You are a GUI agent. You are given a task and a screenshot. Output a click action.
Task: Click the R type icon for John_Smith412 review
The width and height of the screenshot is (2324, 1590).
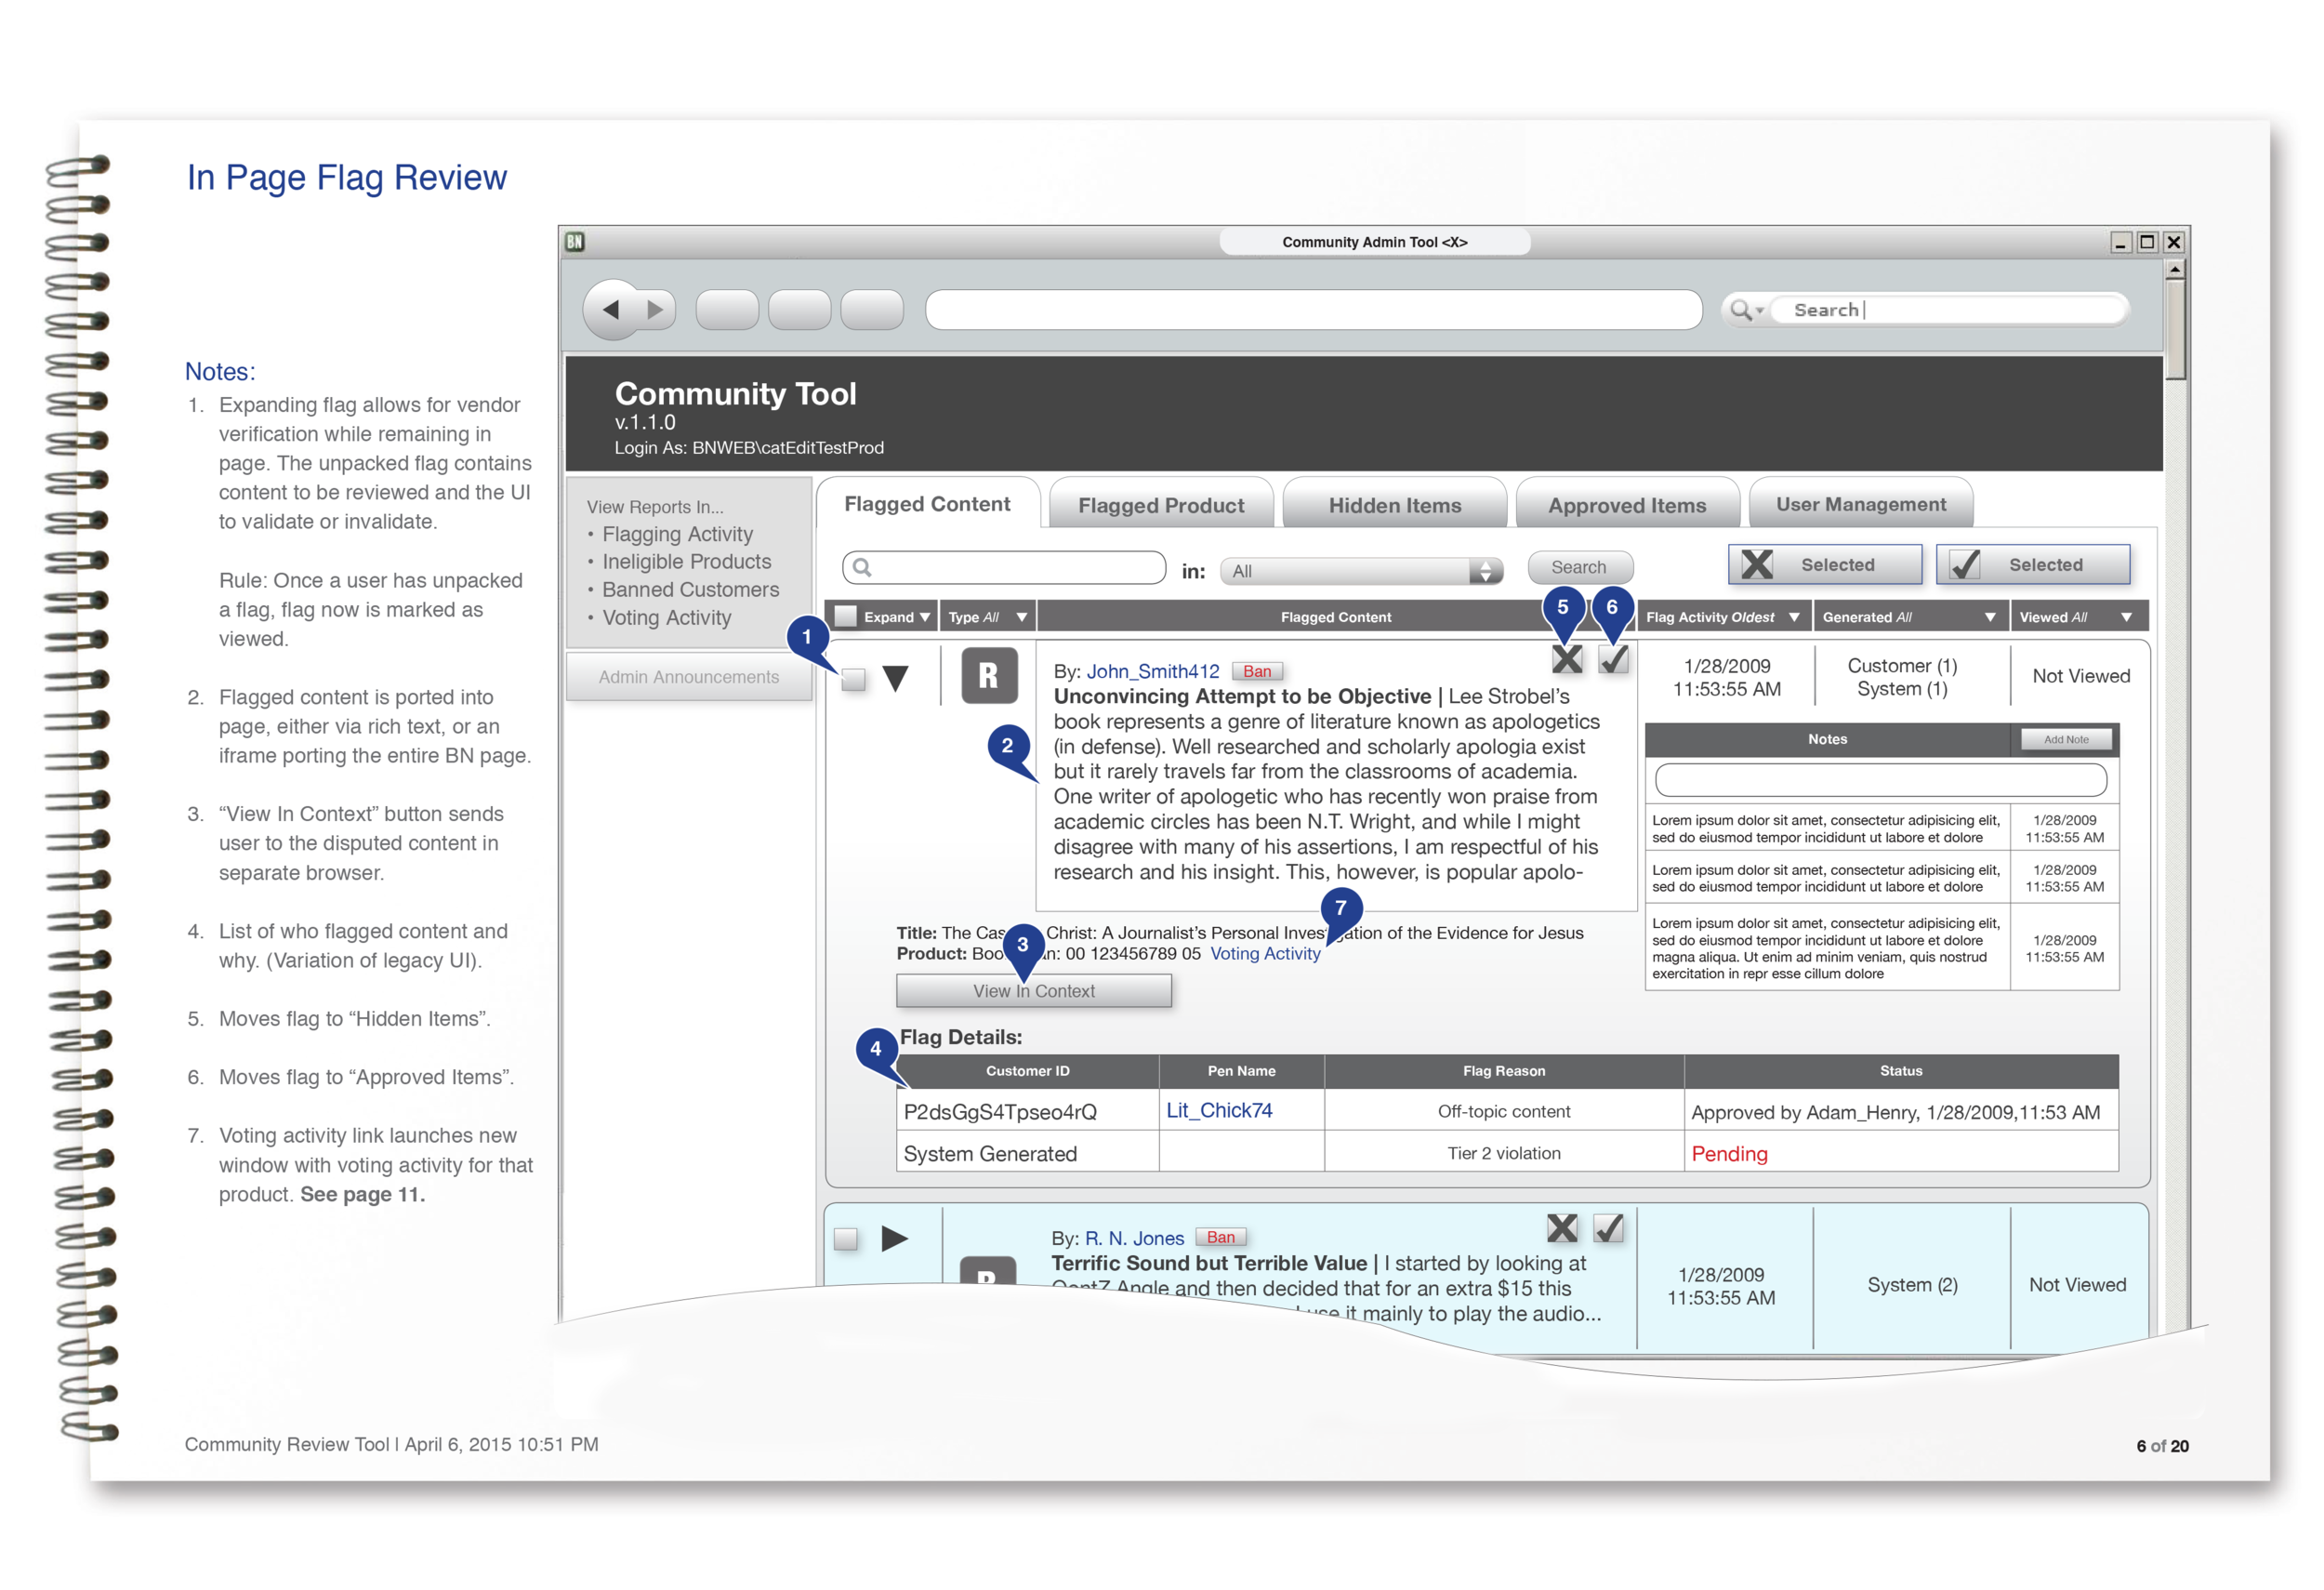989,676
